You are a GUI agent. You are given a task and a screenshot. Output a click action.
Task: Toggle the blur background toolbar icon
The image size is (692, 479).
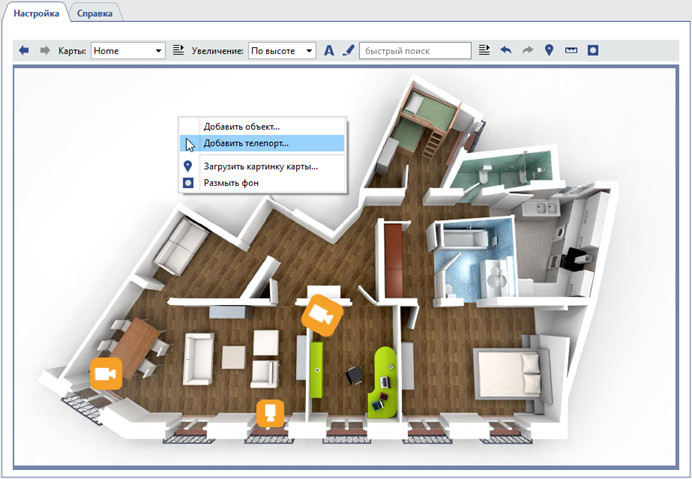(593, 50)
